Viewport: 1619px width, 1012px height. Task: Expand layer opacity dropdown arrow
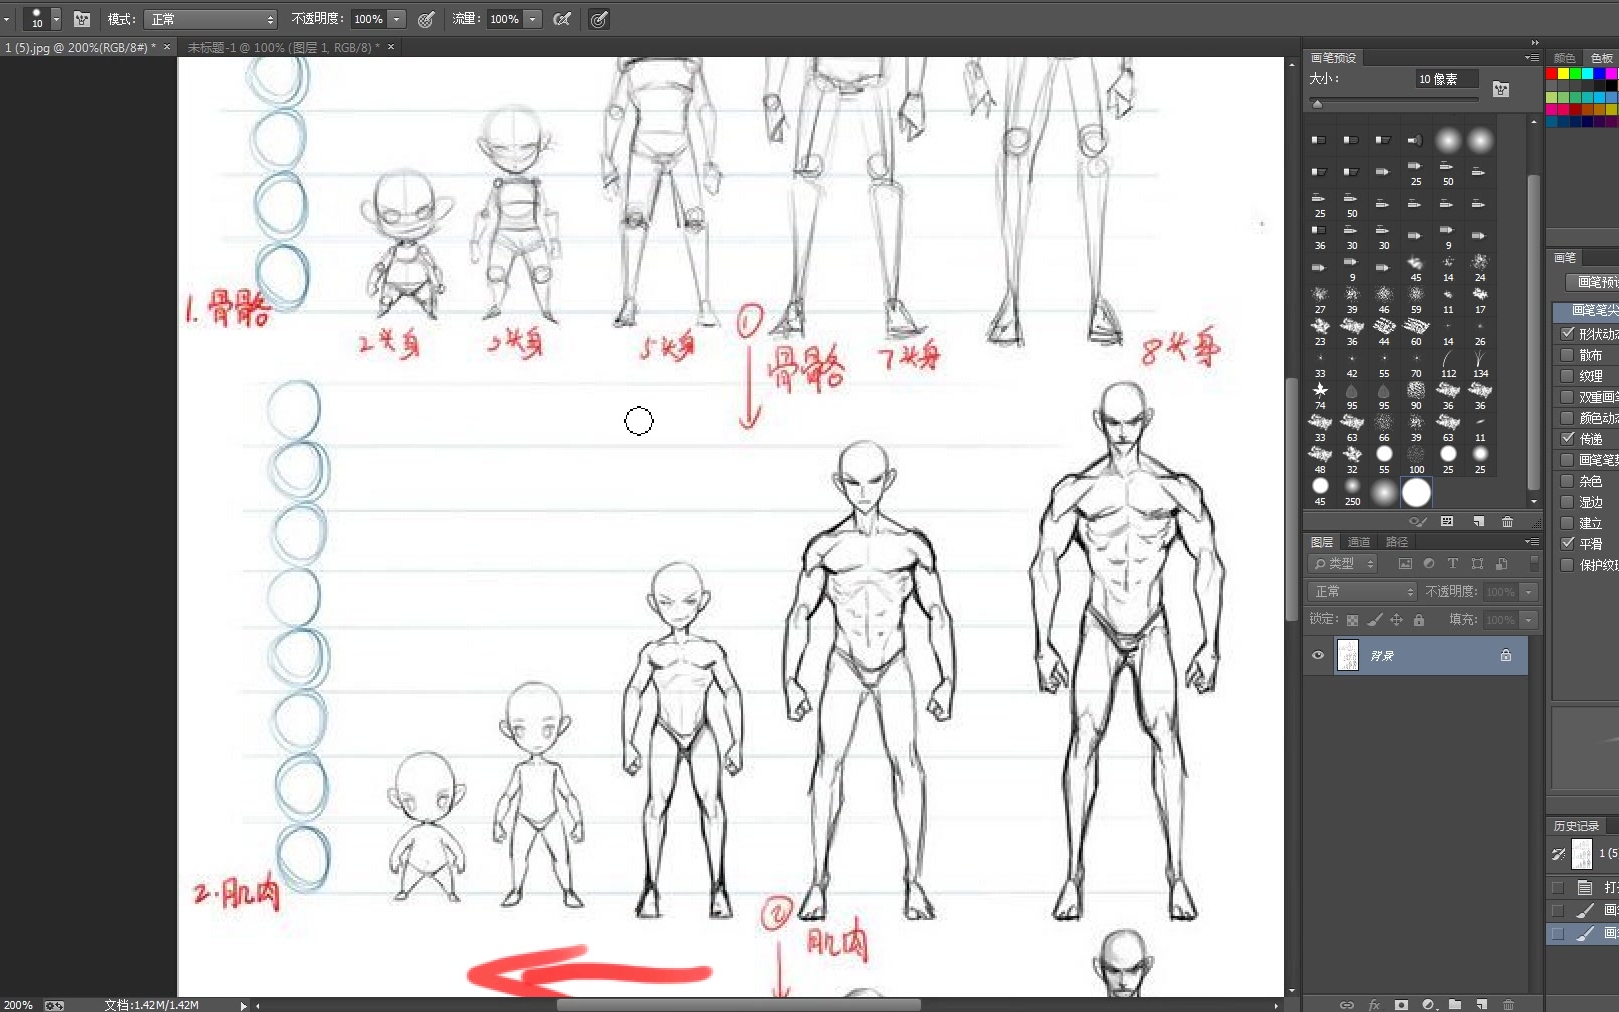tap(1528, 592)
